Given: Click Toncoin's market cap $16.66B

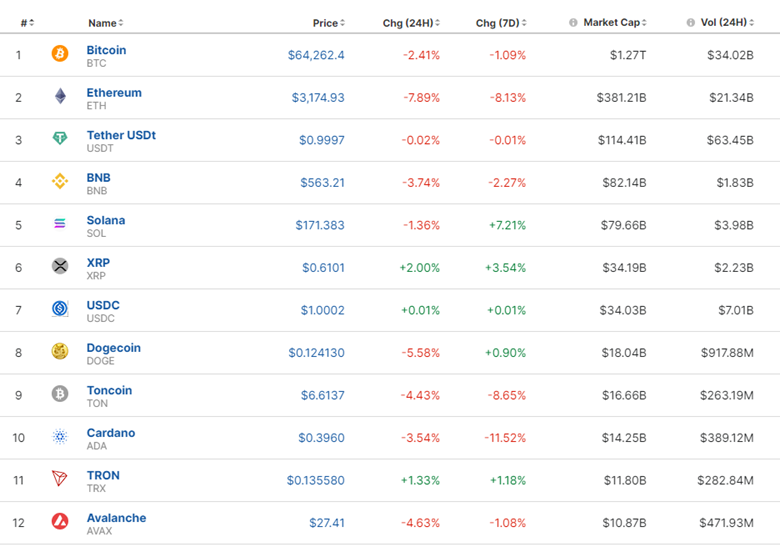Looking at the screenshot, I should click(x=624, y=395).
